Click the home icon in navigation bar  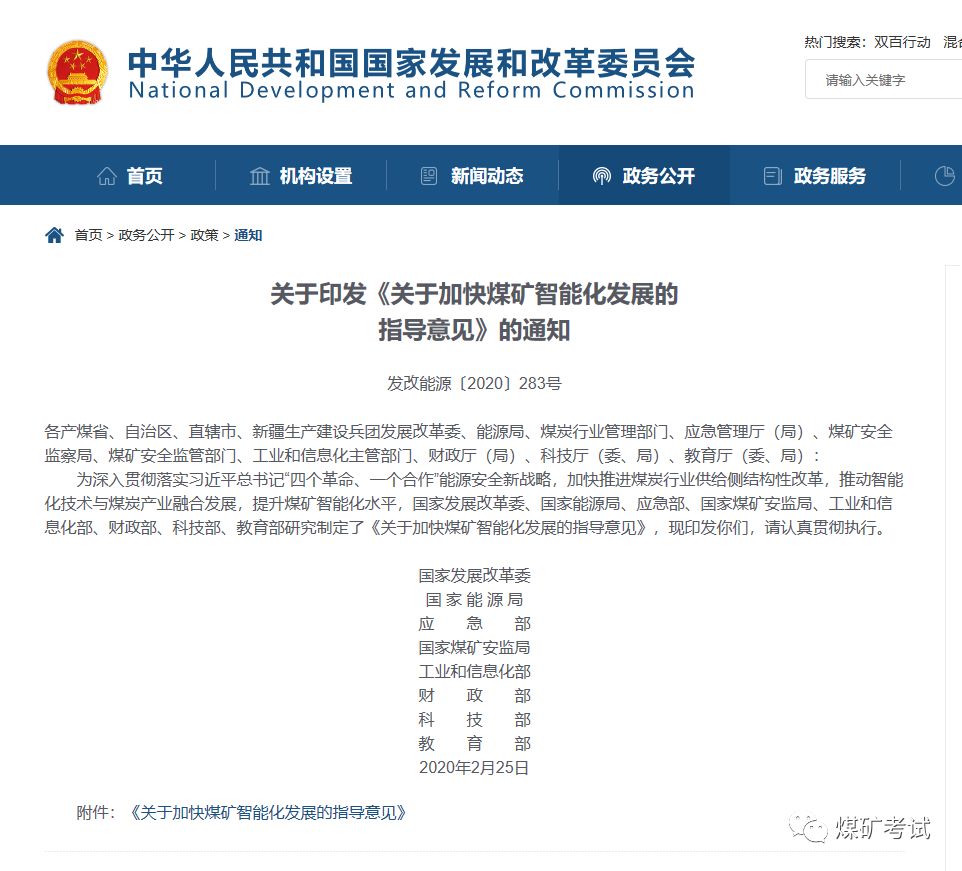tap(107, 176)
